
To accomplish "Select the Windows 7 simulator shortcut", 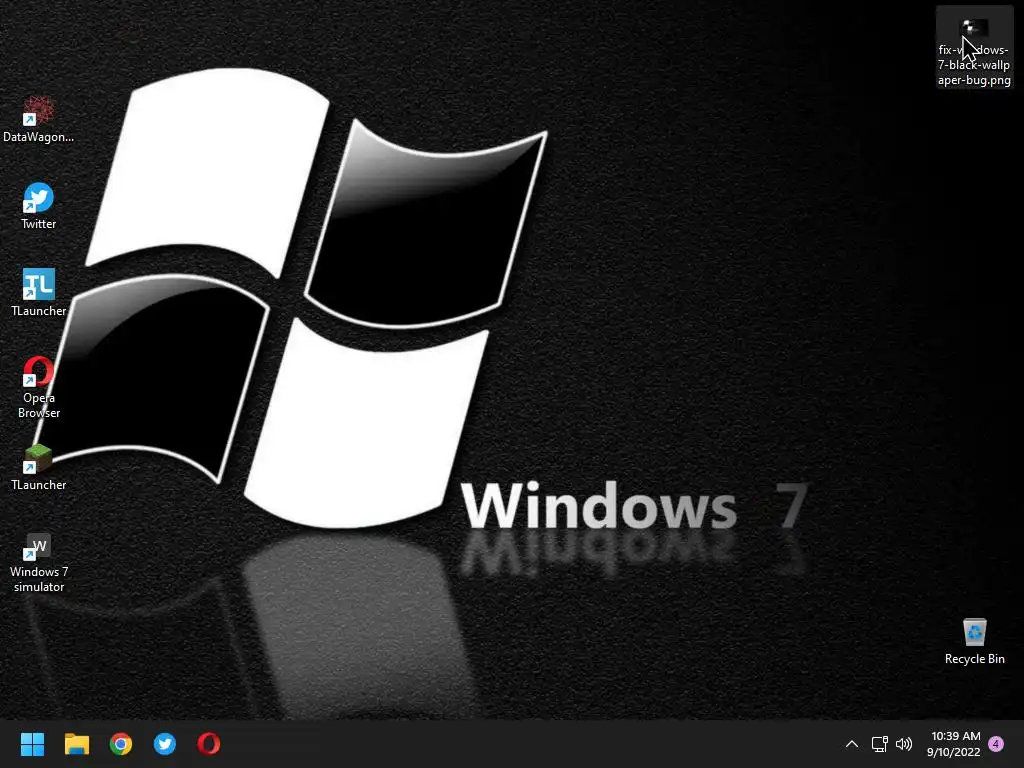I will point(39,562).
